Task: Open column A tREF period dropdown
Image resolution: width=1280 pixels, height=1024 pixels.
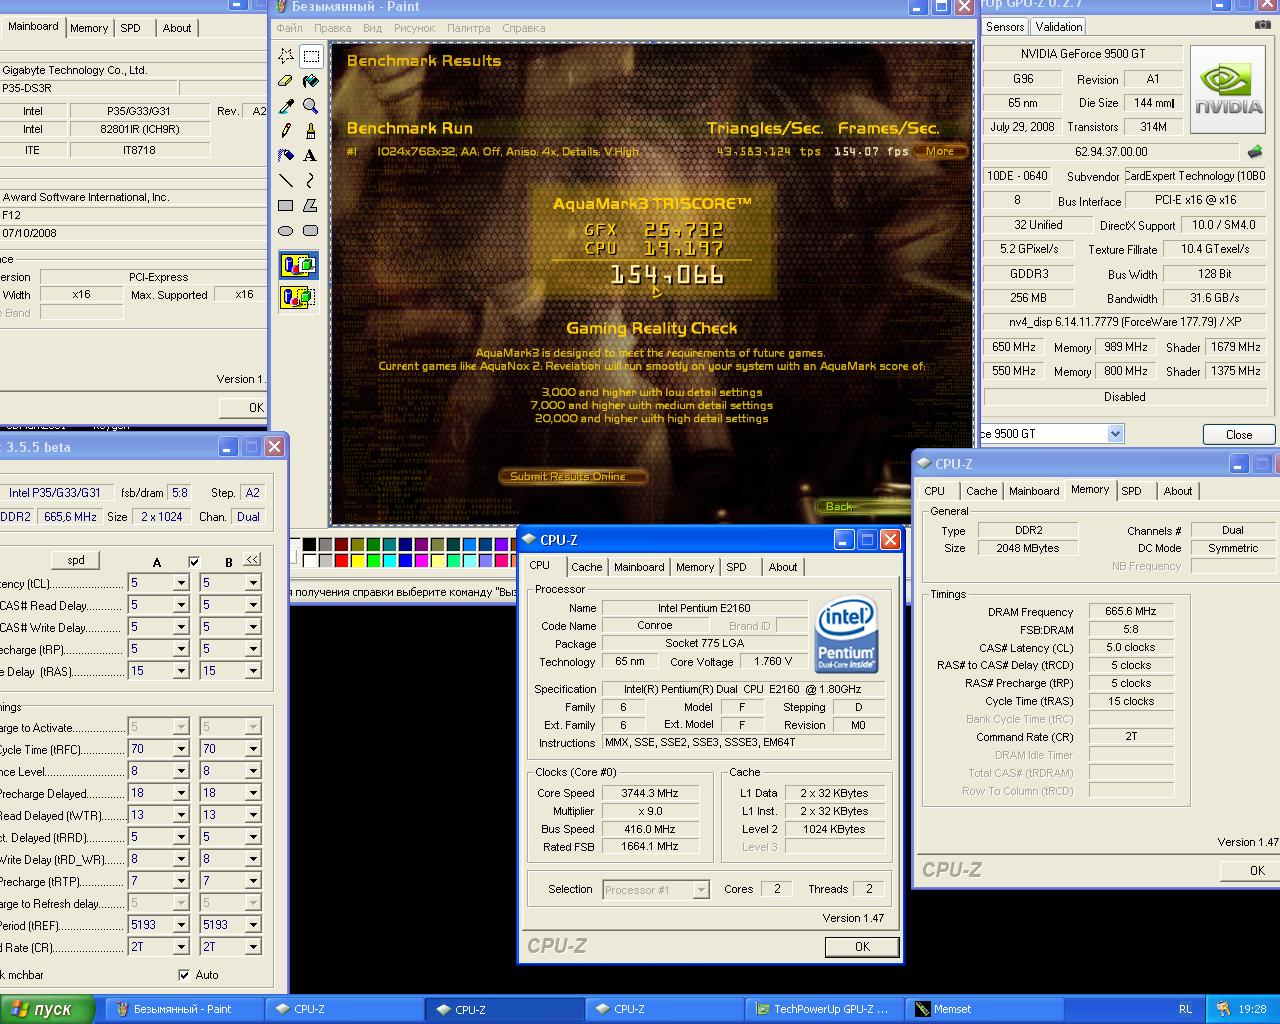Action: (x=181, y=925)
